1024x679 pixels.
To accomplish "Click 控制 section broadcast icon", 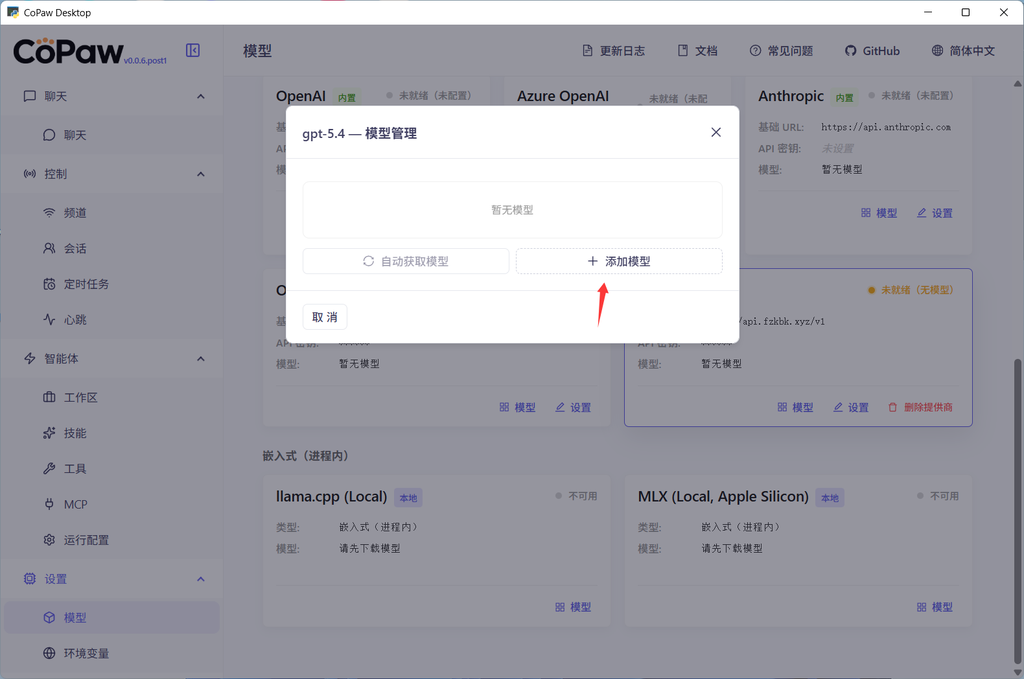I will tap(30, 174).
